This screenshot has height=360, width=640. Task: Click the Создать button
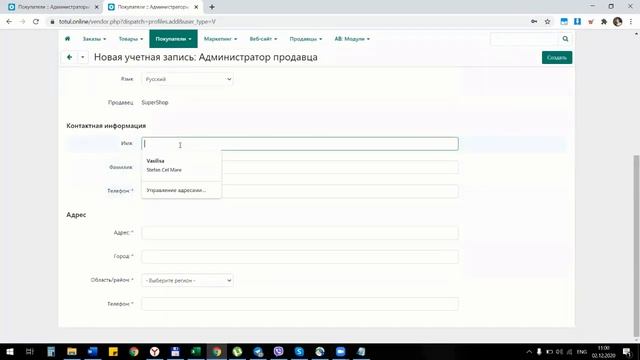click(x=557, y=58)
